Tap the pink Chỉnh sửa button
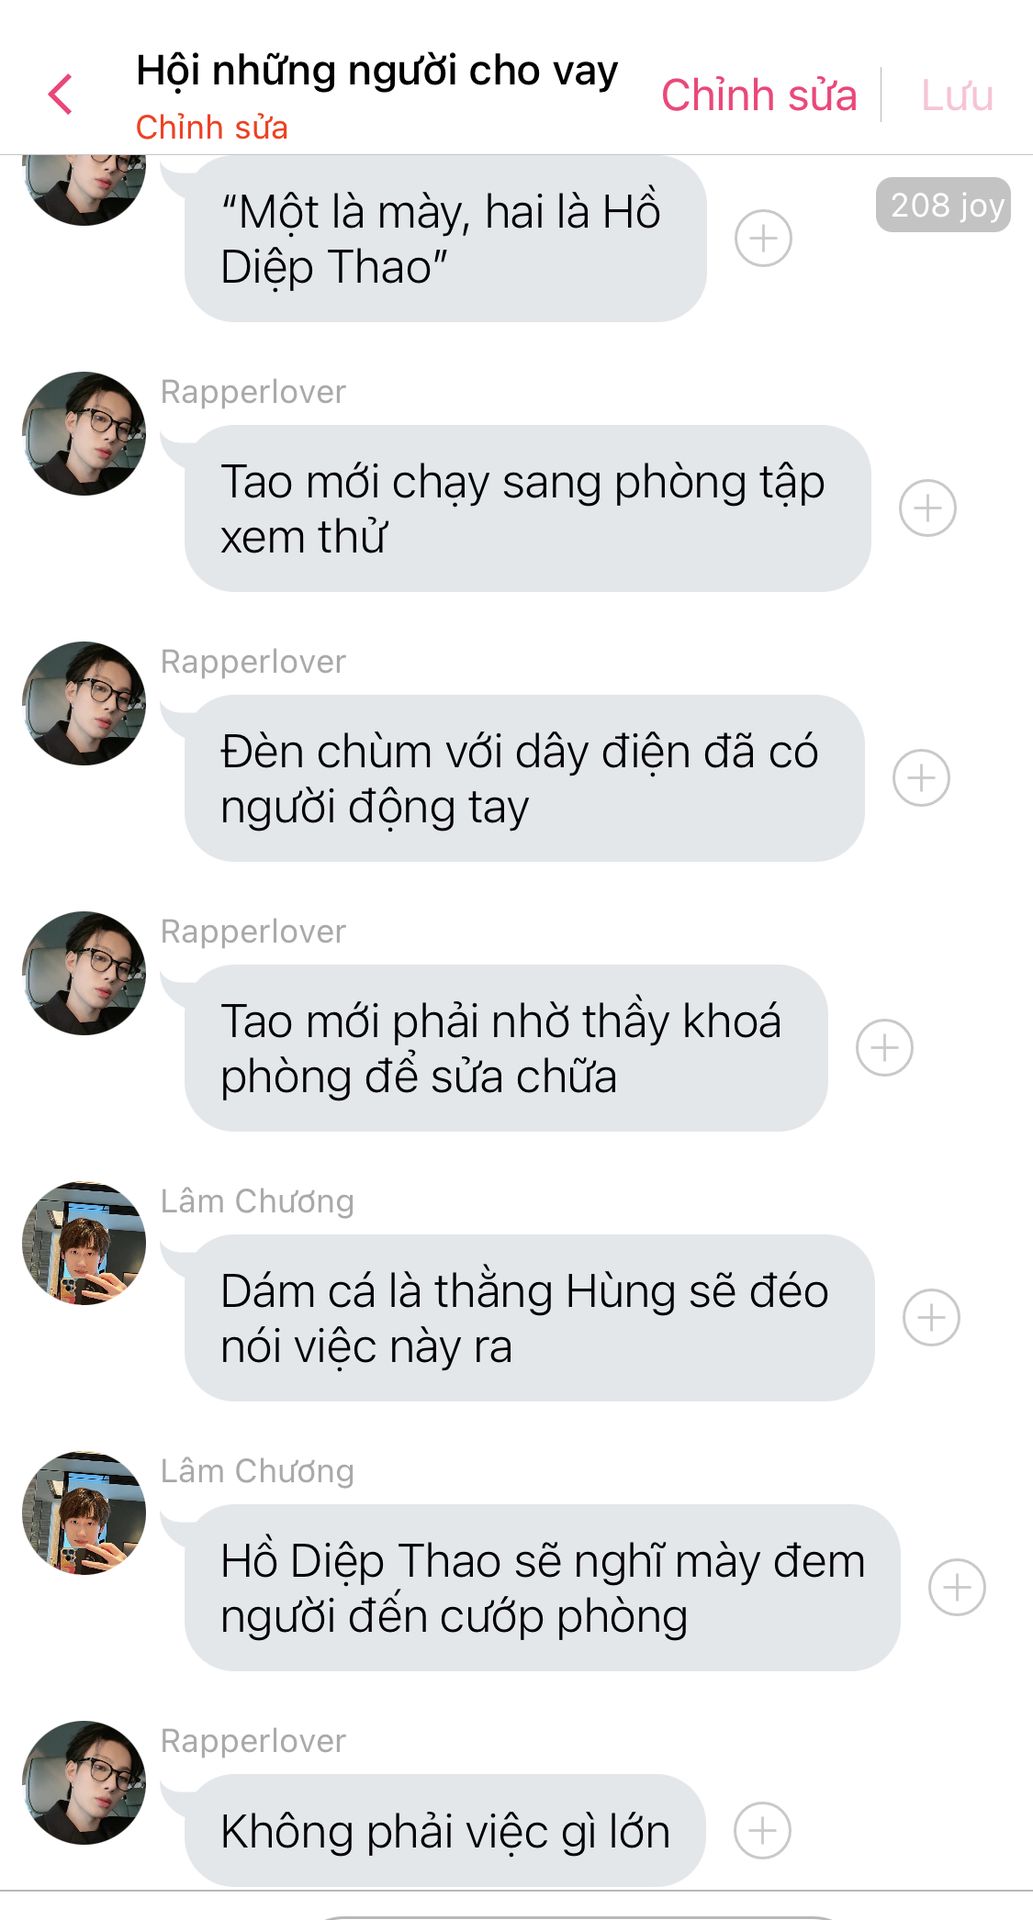 [759, 96]
